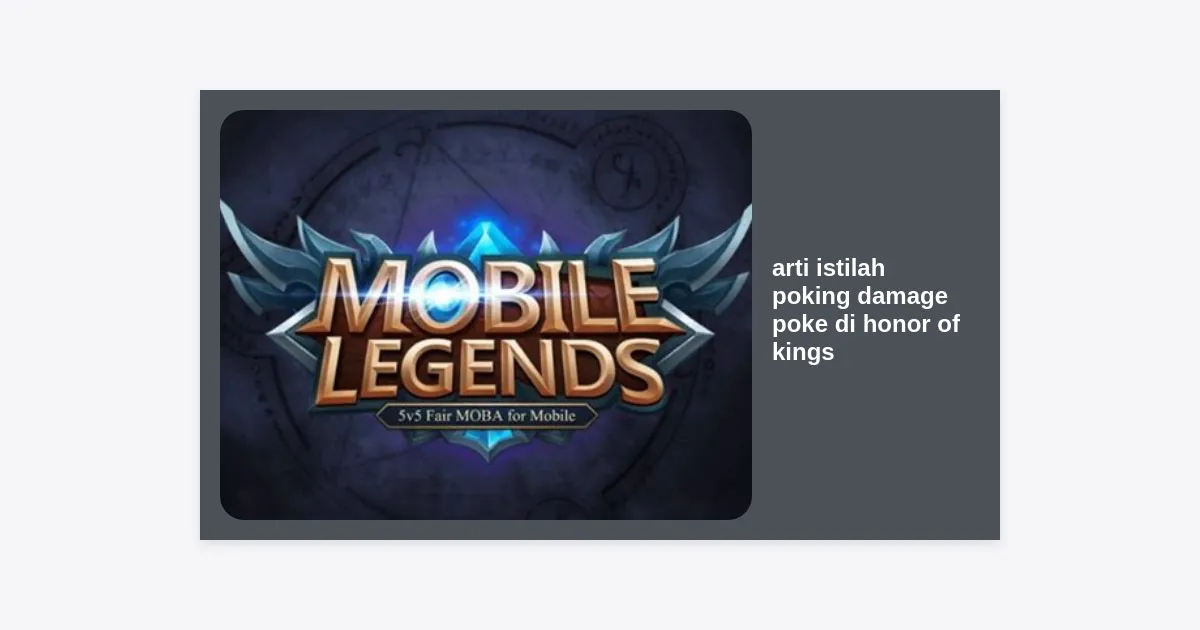Click the blue crystal beneath the tagline banner

[x=487, y=443]
